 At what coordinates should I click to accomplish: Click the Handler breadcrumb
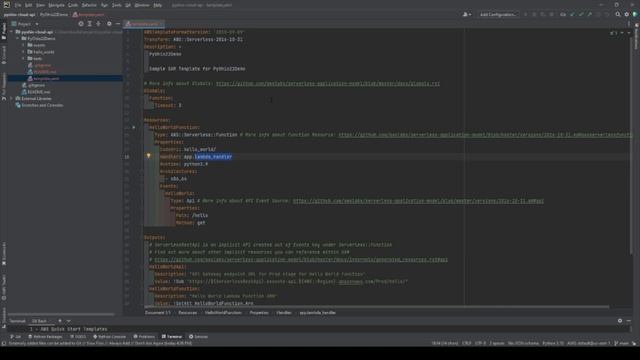[x=284, y=313]
